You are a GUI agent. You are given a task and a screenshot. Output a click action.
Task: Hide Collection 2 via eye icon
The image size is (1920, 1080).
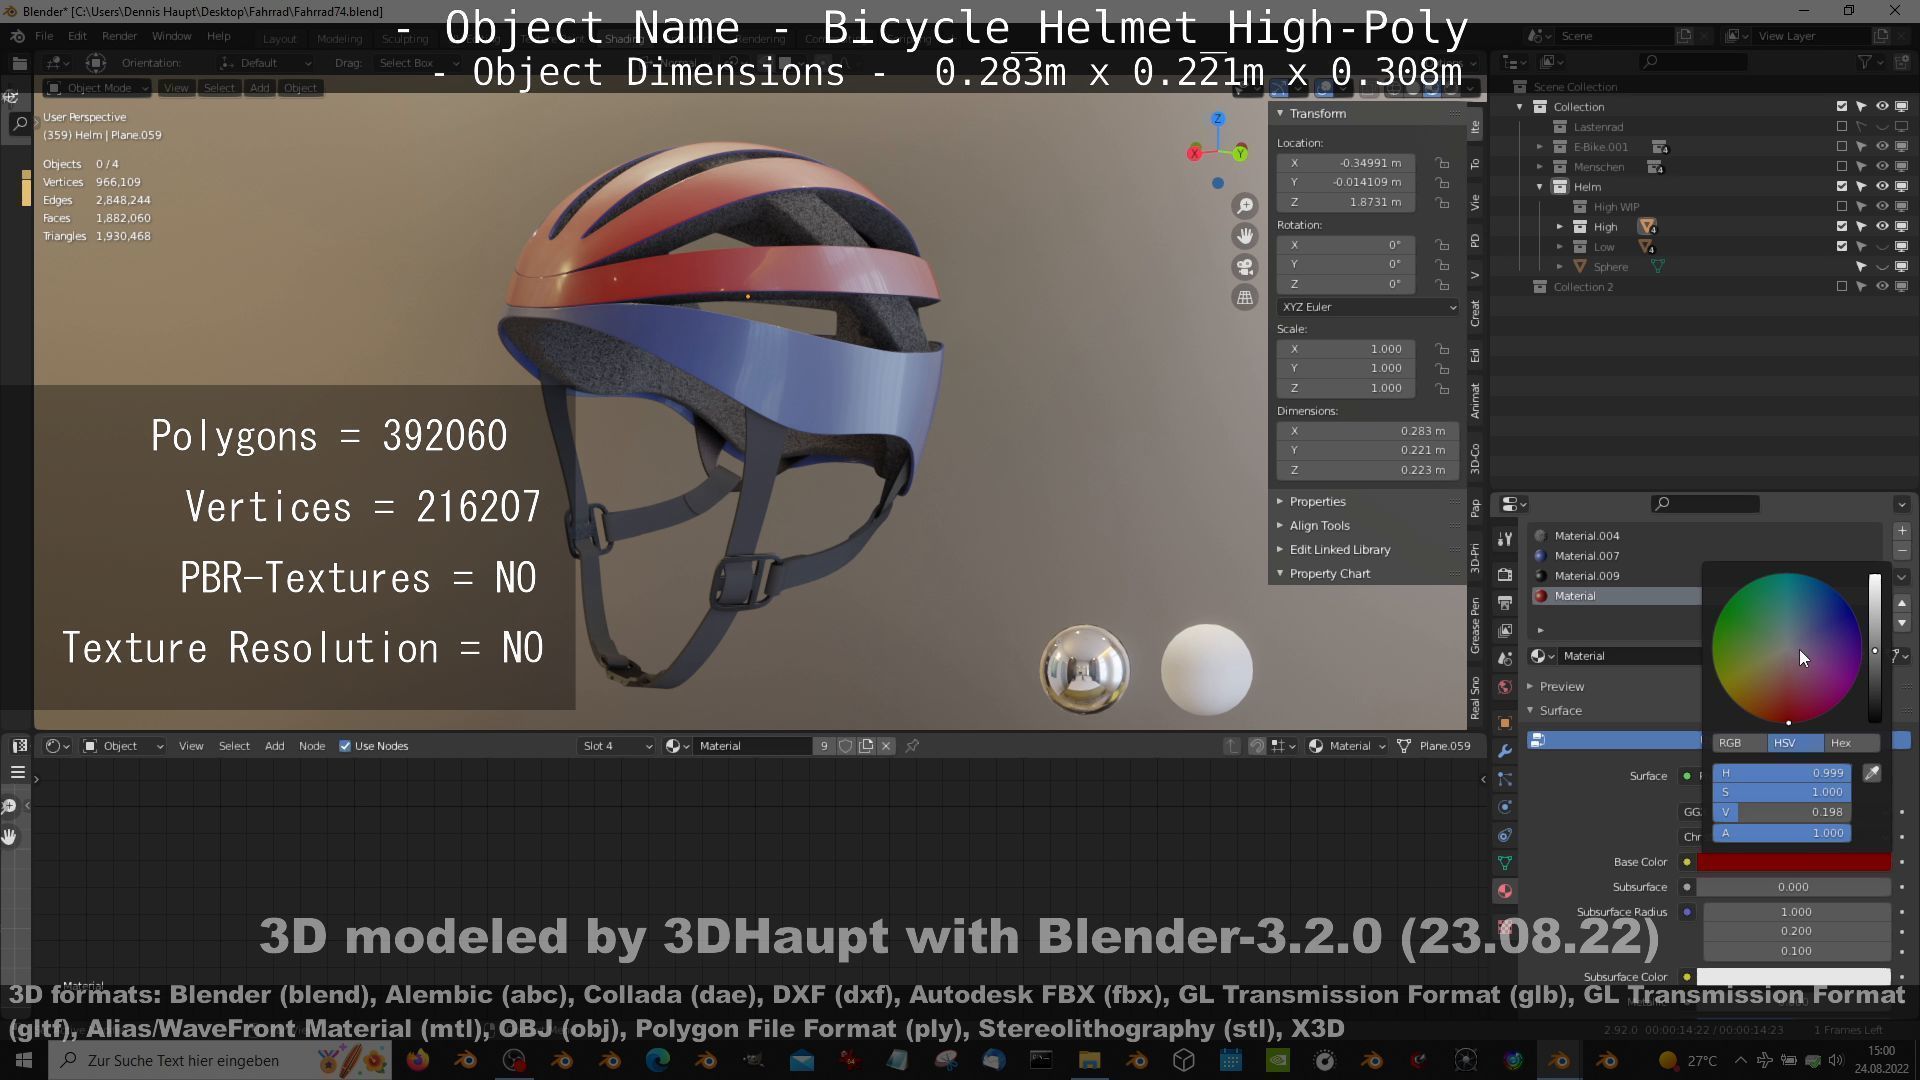(x=1882, y=287)
